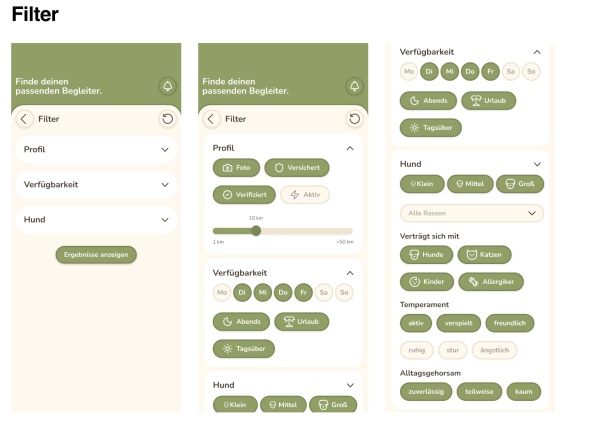The width and height of the screenshot is (600, 428).
Task: Choose zuverlässig under Alltagsgehorsam
Action: pos(427,392)
